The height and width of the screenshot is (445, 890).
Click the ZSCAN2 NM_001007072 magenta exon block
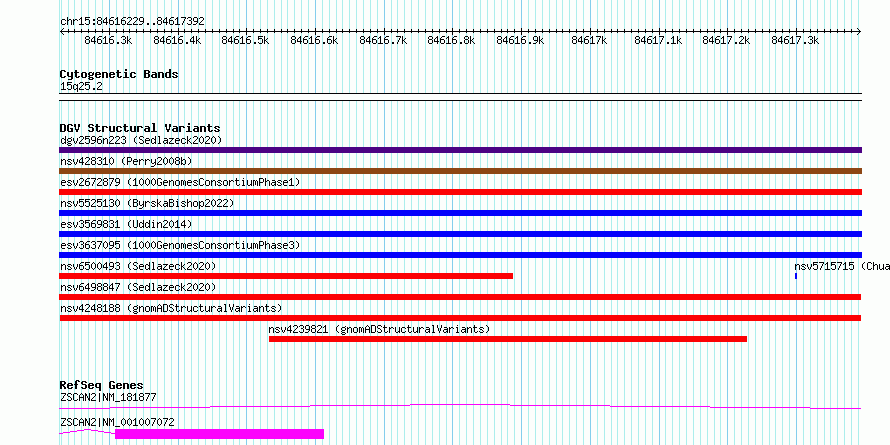(219, 434)
